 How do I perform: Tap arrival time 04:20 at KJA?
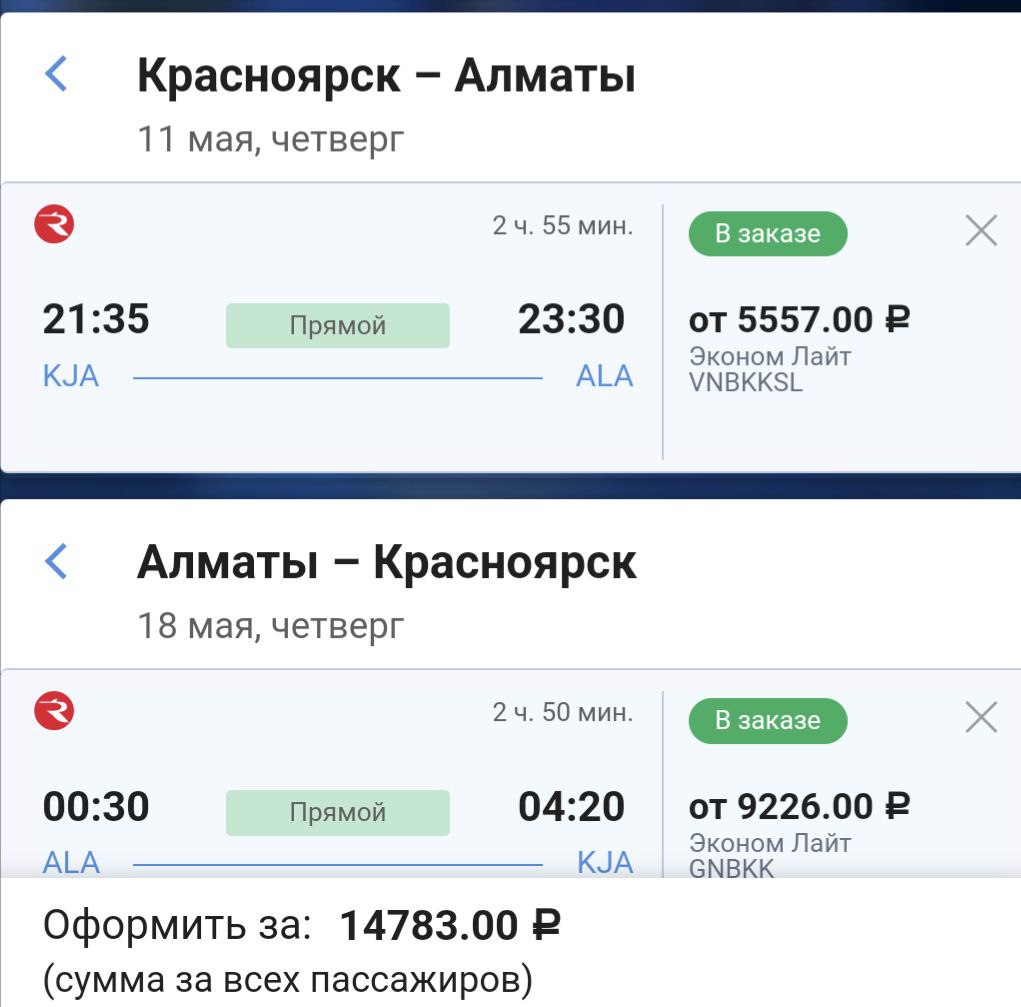(571, 806)
